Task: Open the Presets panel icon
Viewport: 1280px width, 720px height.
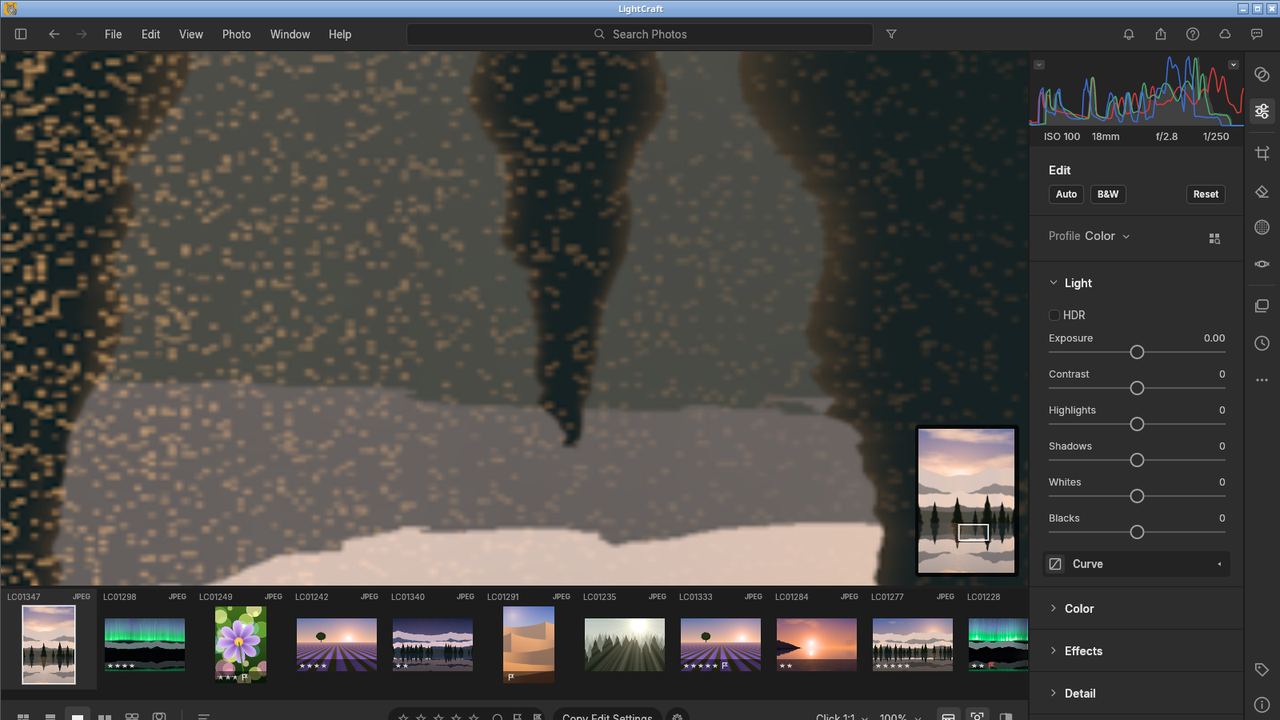Action: click(x=1262, y=74)
